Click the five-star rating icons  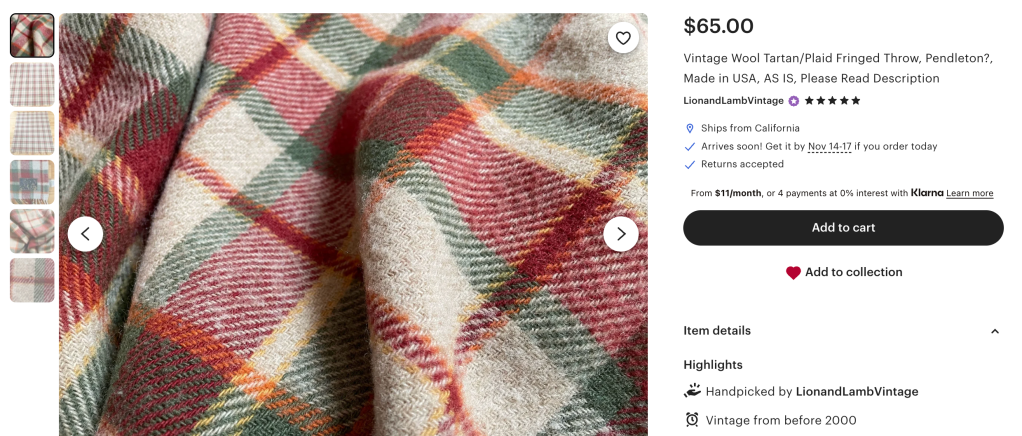[832, 101]
